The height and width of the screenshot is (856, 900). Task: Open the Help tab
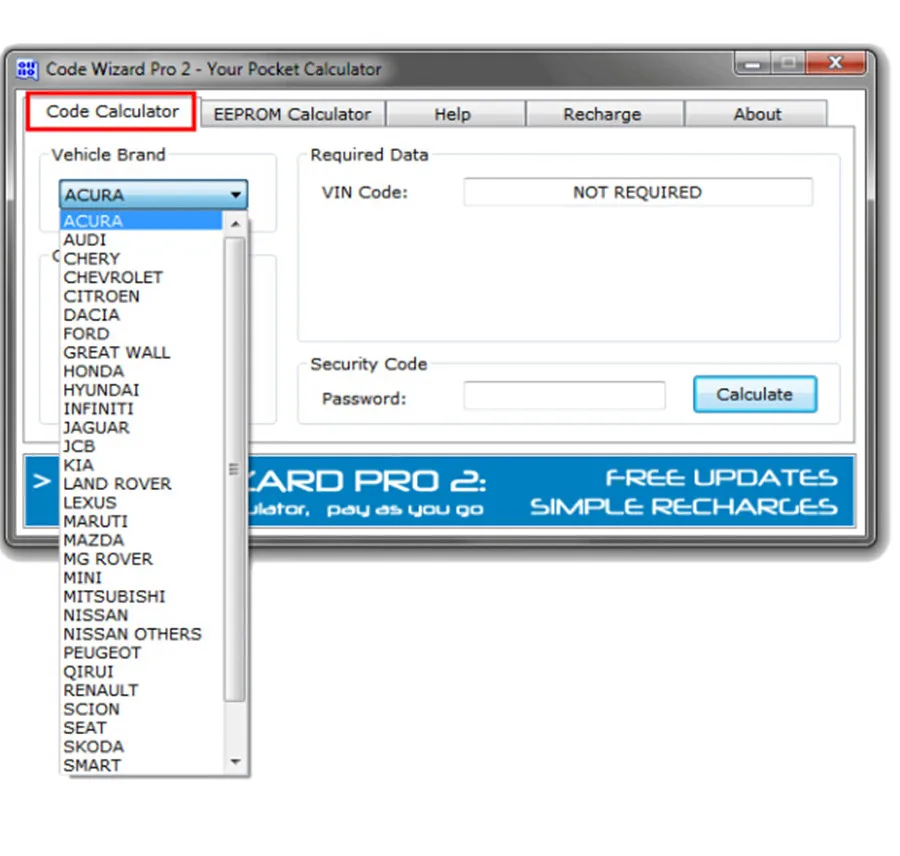[453, 114]
